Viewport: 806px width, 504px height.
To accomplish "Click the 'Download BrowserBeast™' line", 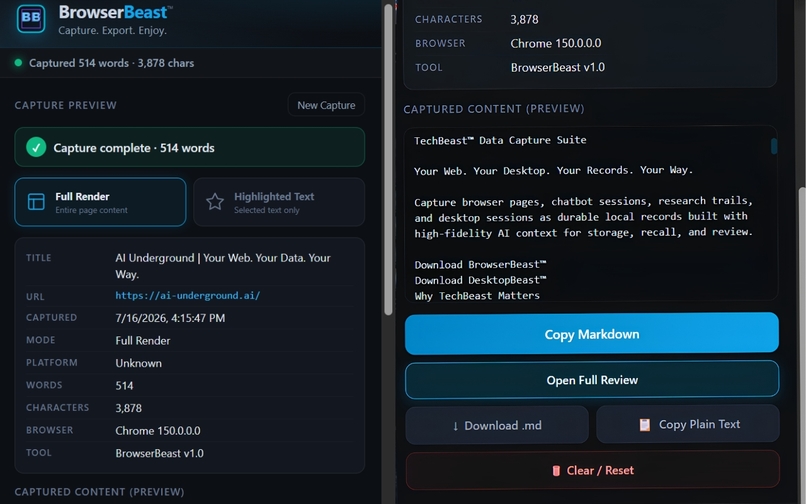I will coord(480,264).
